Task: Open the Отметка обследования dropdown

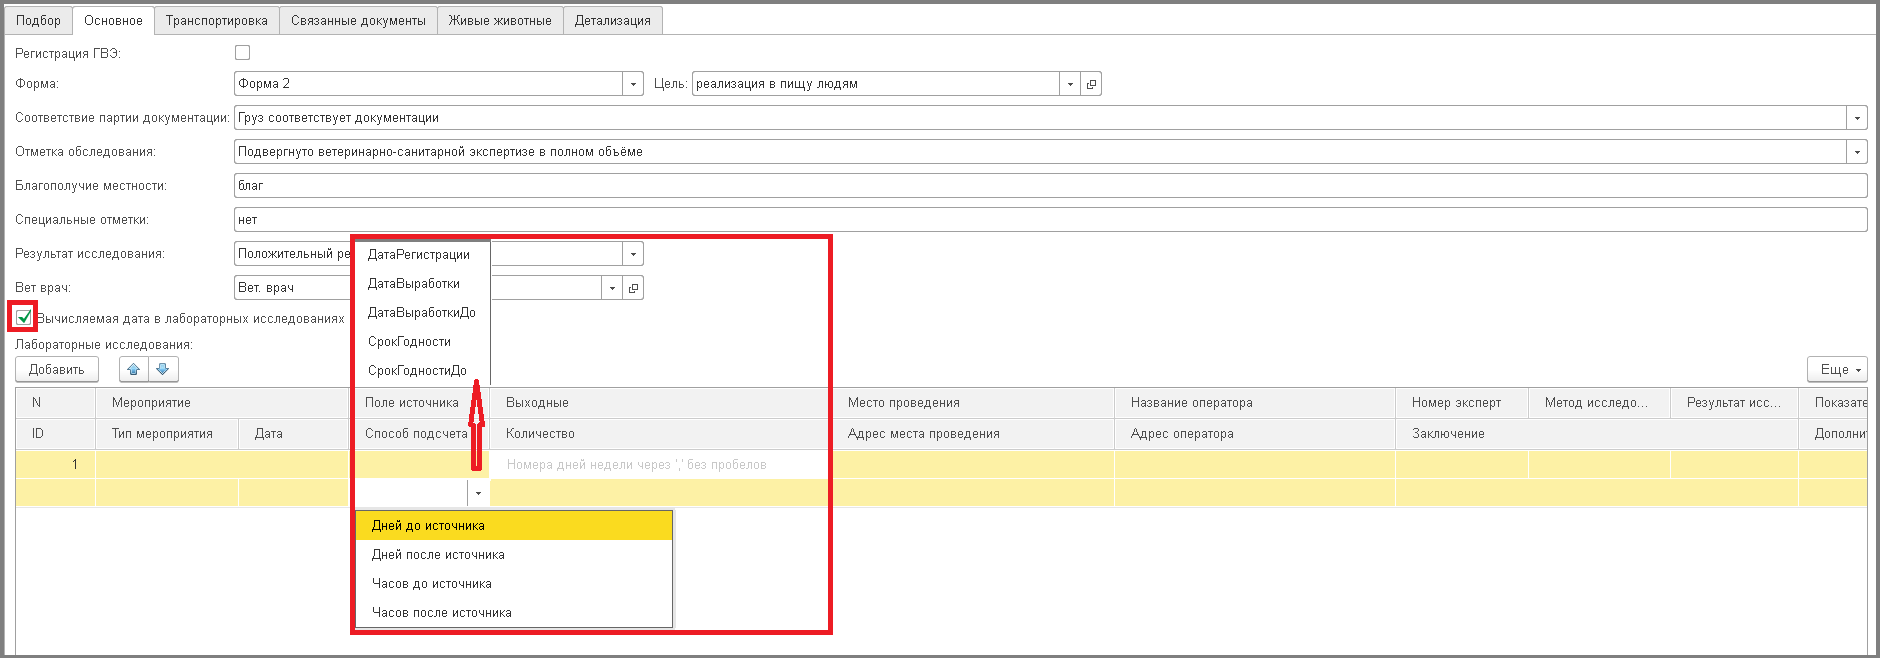Action: [x=1857, y=152]
